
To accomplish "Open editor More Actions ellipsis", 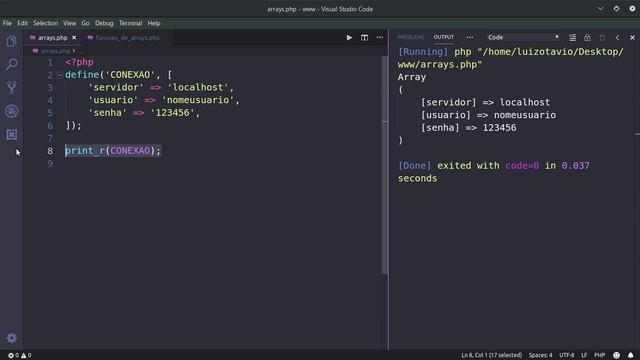I will point(380,38).
